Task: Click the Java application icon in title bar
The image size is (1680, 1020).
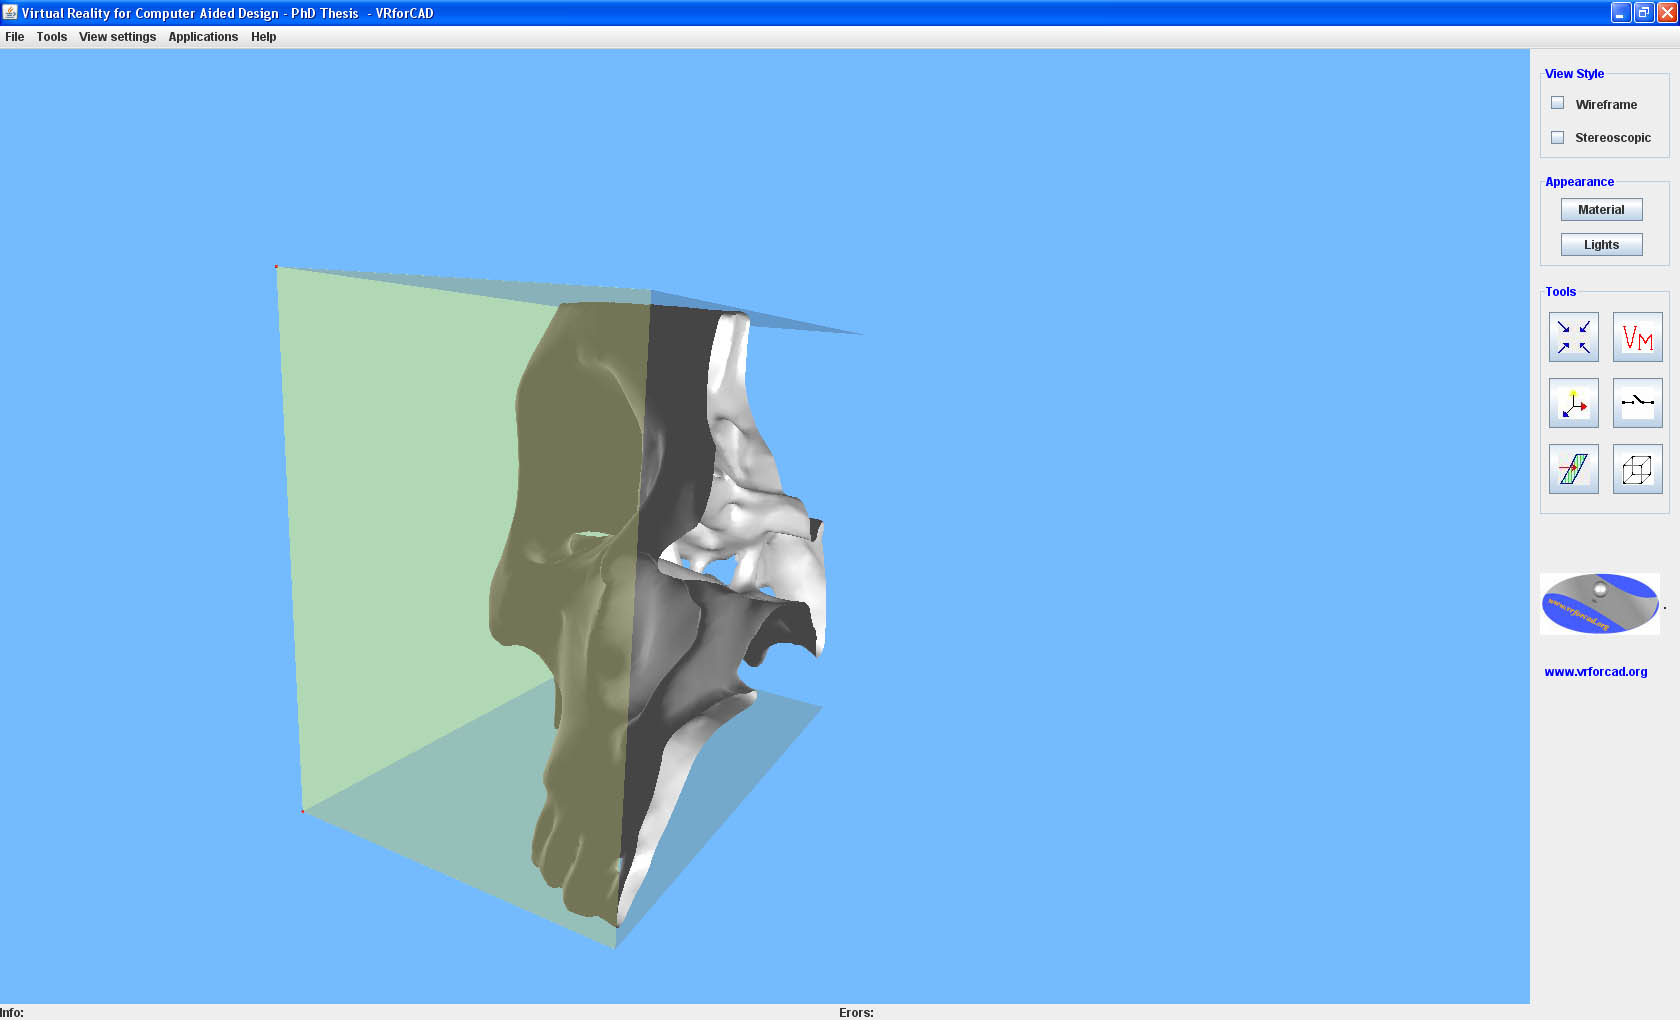Action: pyautogui.click(x=10, y=12)
